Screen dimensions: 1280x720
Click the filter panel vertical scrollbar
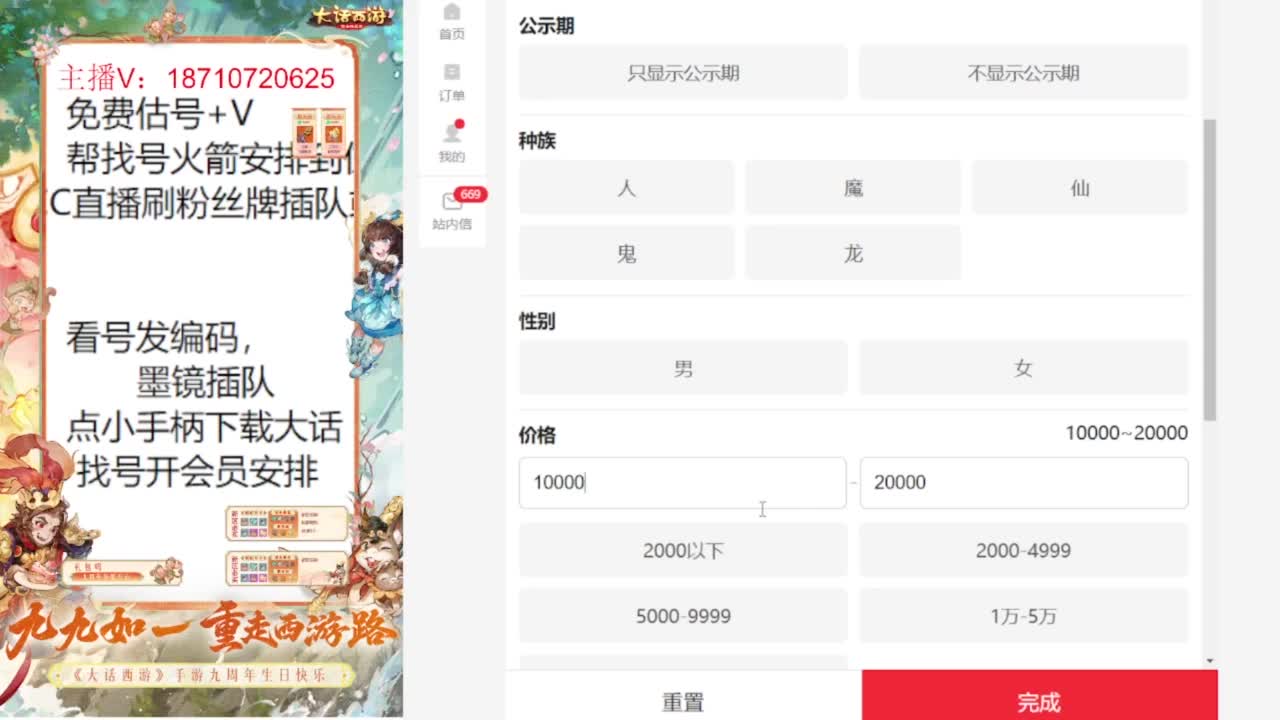click(1209, 270)
